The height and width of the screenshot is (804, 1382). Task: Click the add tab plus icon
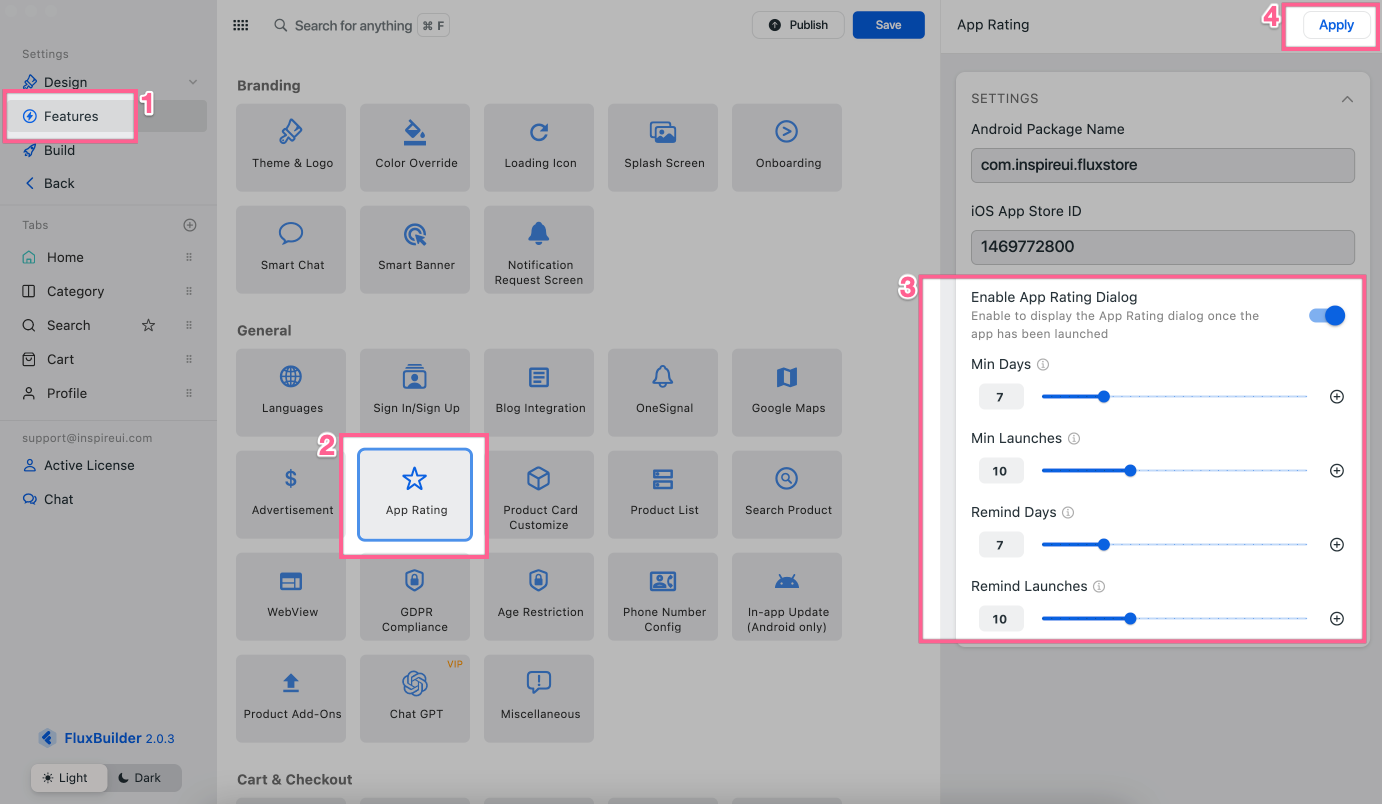(190, 225)
